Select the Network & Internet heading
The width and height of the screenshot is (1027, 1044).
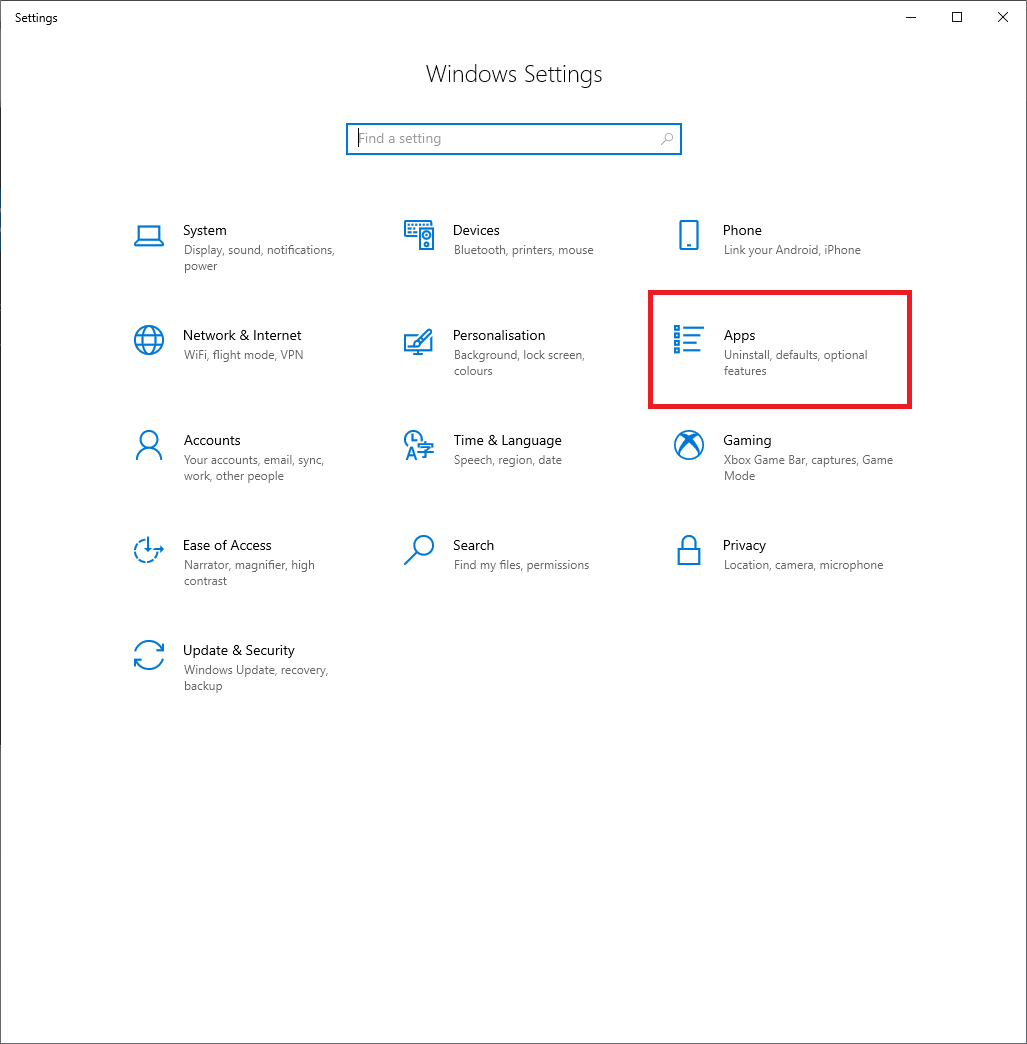[x=242, y=336]
